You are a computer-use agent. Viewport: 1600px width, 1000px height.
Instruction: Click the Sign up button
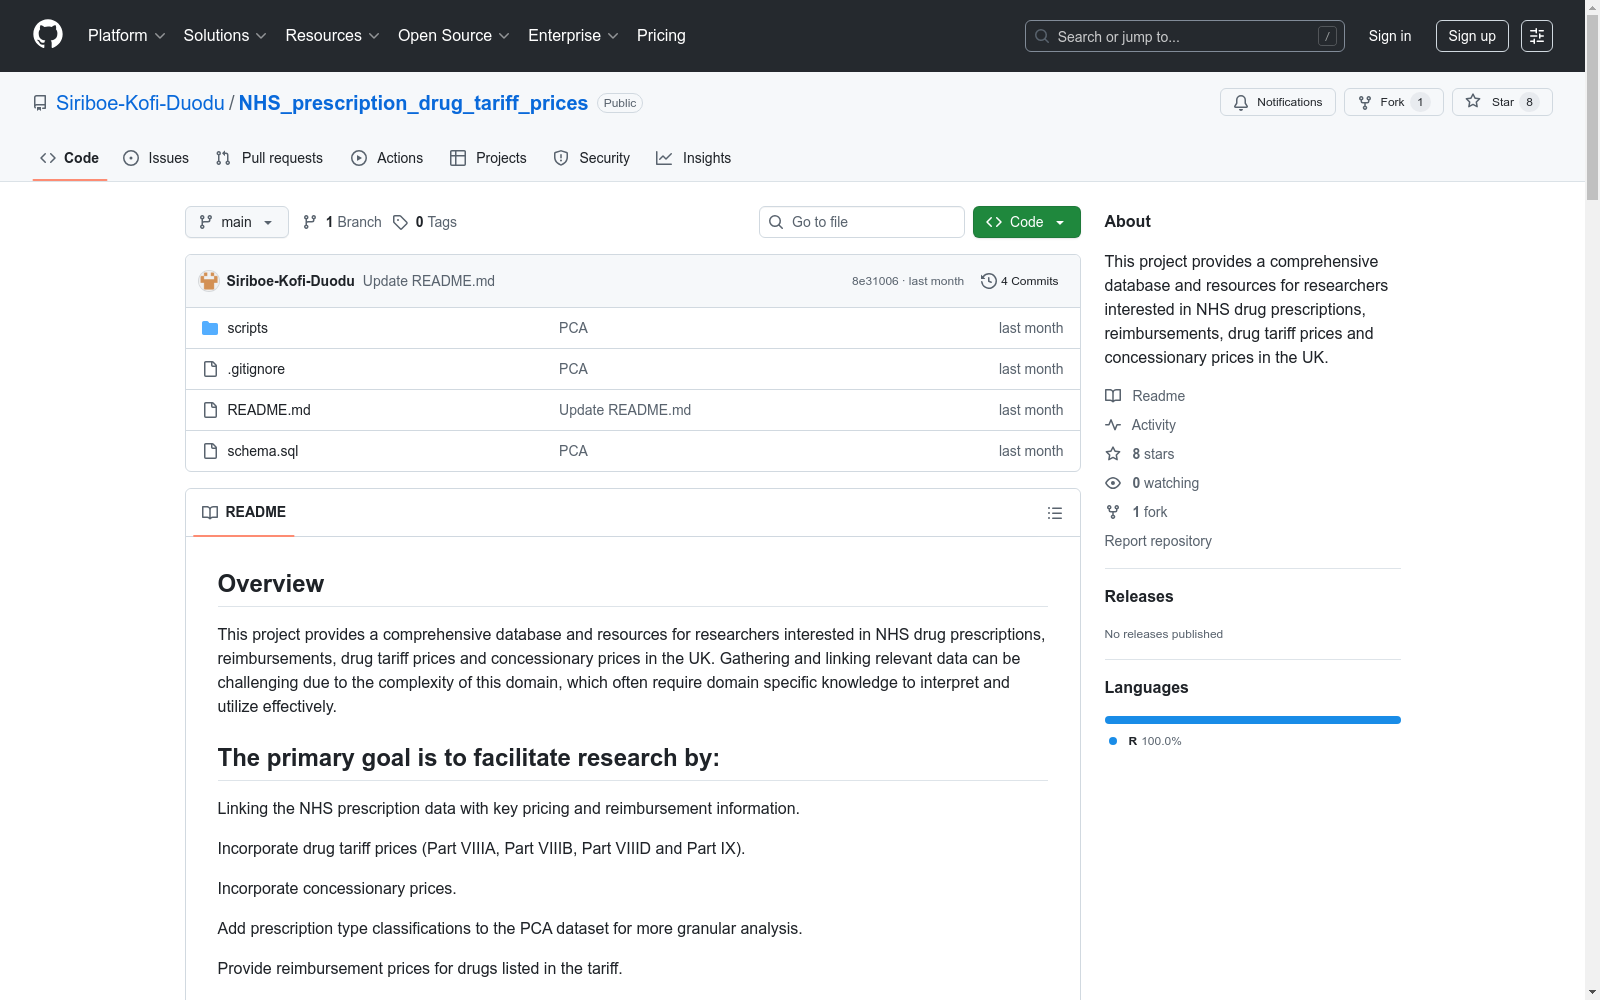pyautogui.click(x=1472, y=36)
